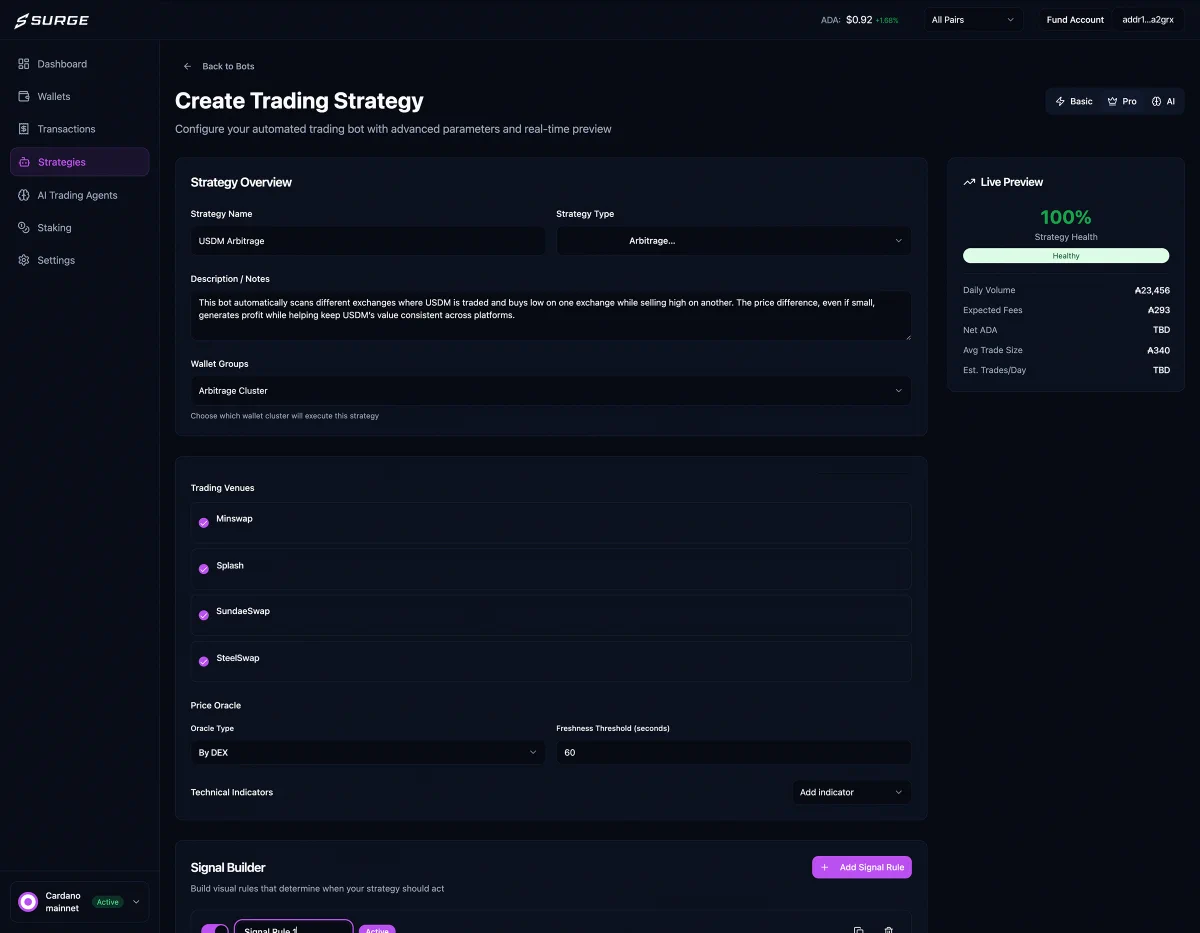Open Settings from the sidebar
The height and width of the screenshot is (933, 1200).
point(80,260)
